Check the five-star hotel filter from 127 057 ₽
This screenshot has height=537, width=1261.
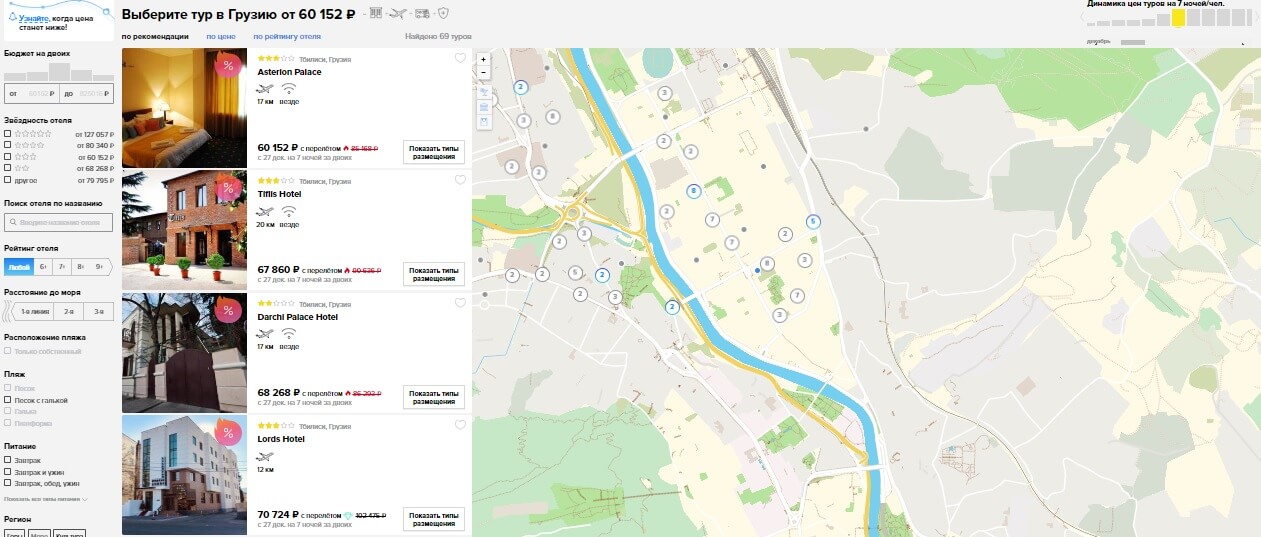[8, 133]
